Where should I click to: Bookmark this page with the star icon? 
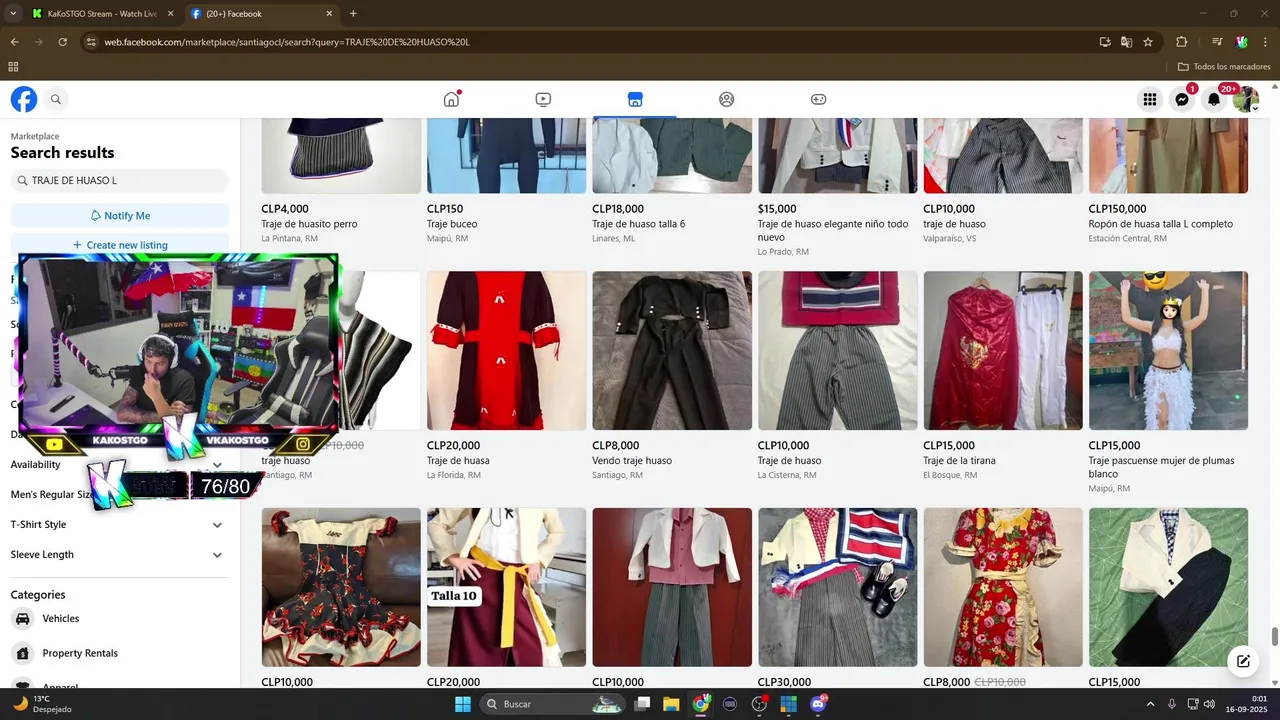click(x=1148, y=42)
